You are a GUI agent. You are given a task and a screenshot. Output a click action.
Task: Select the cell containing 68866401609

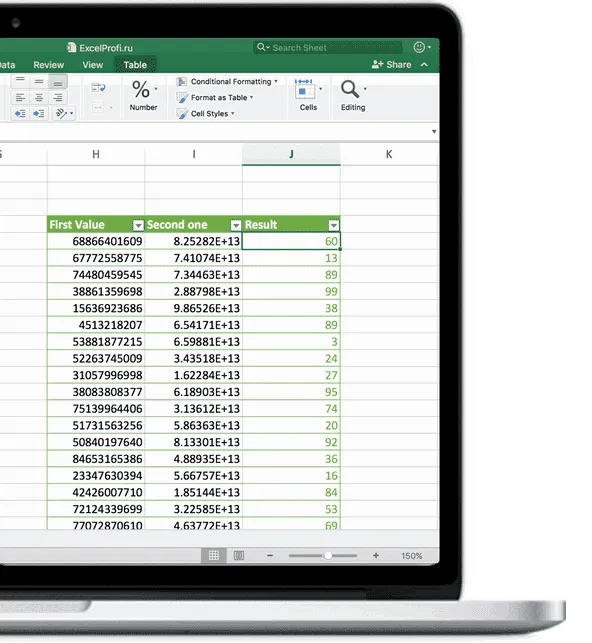pyautogui.click(x=96, y=241)
